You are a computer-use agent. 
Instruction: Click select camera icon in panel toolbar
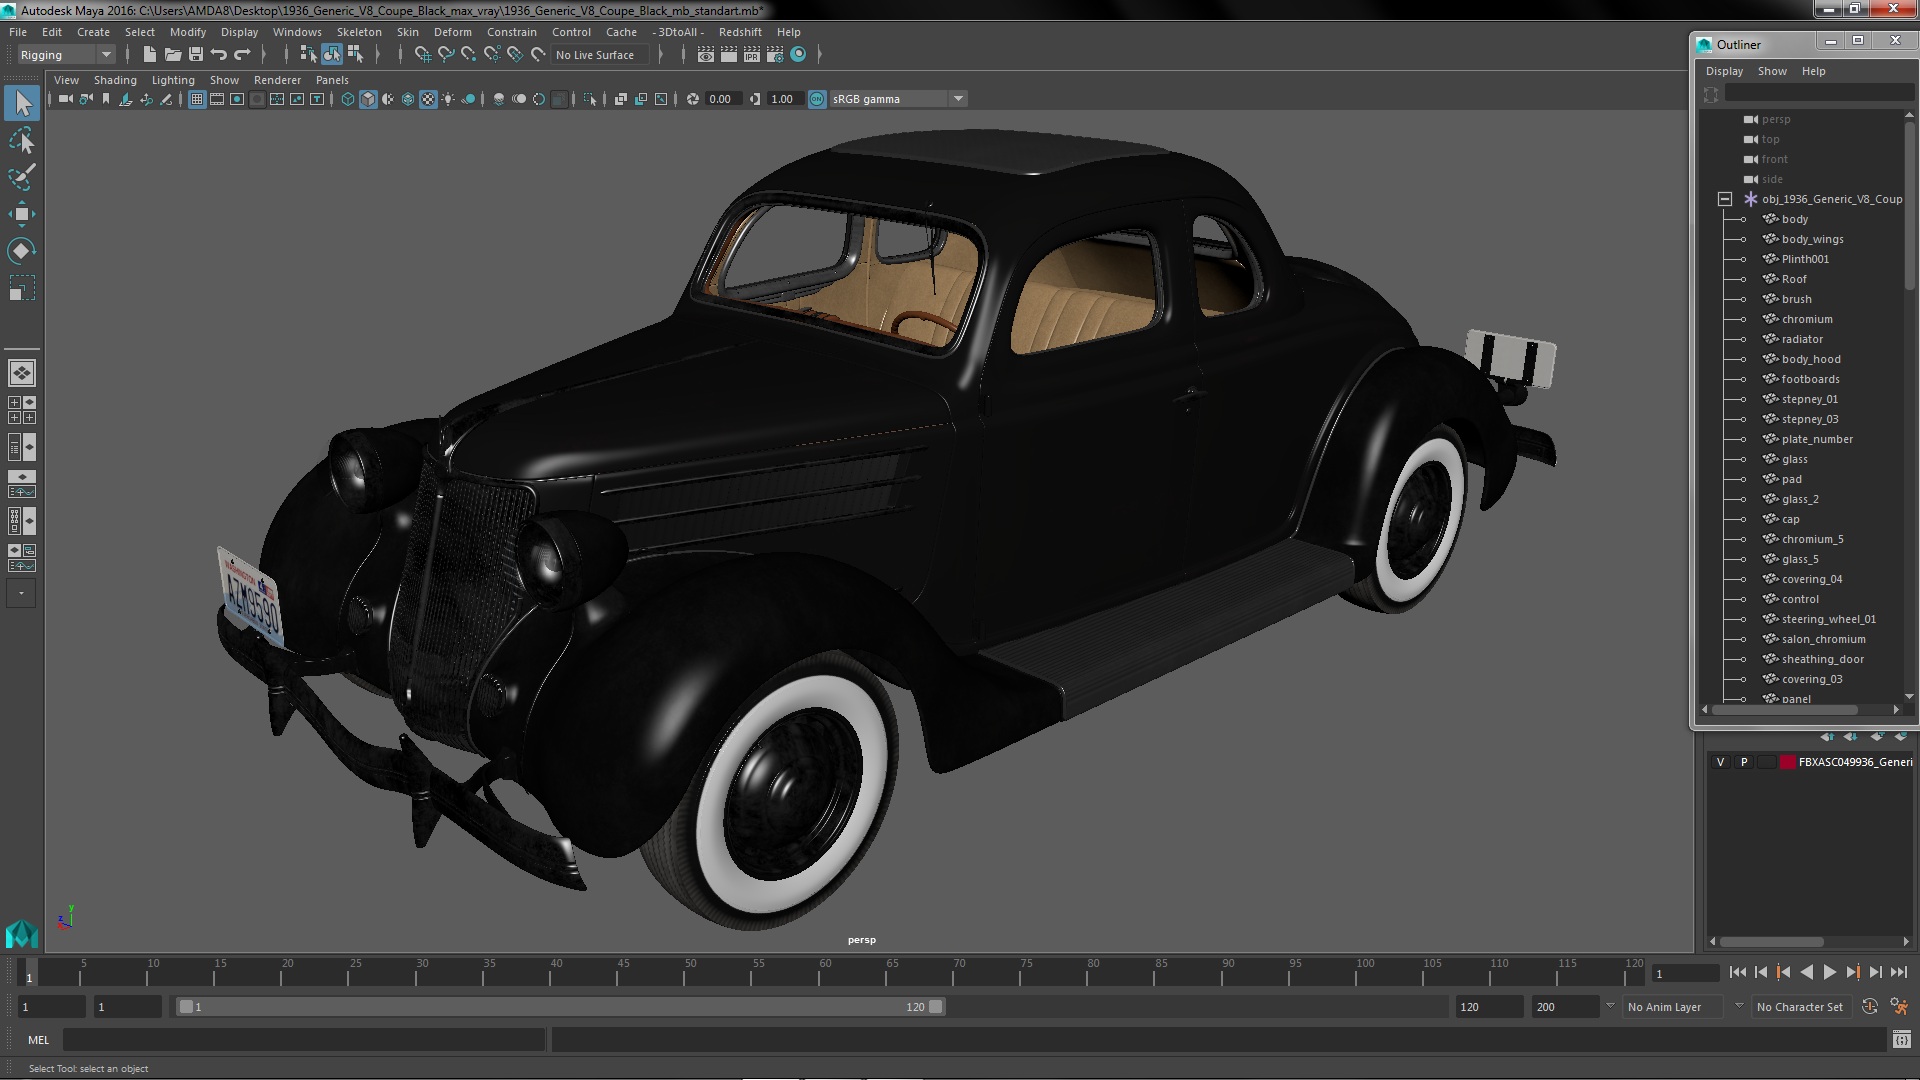click(66, 99)
